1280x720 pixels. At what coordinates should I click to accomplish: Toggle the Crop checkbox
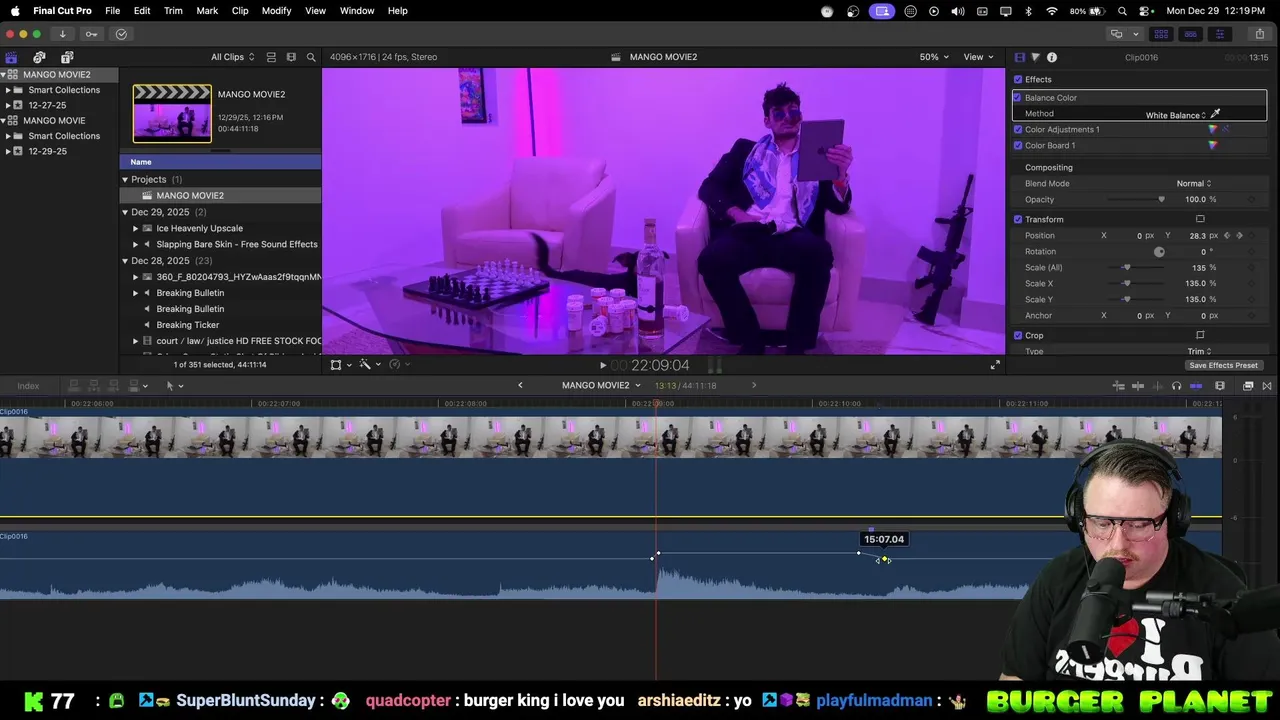tap(1018, 335)
